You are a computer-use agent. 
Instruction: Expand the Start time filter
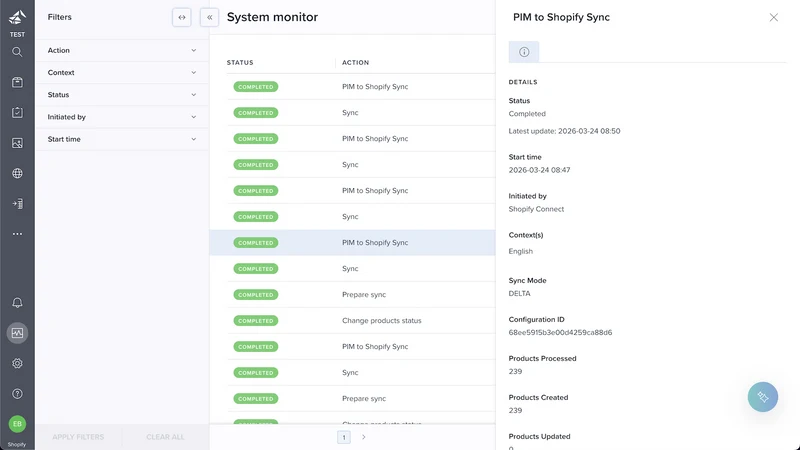122,139
